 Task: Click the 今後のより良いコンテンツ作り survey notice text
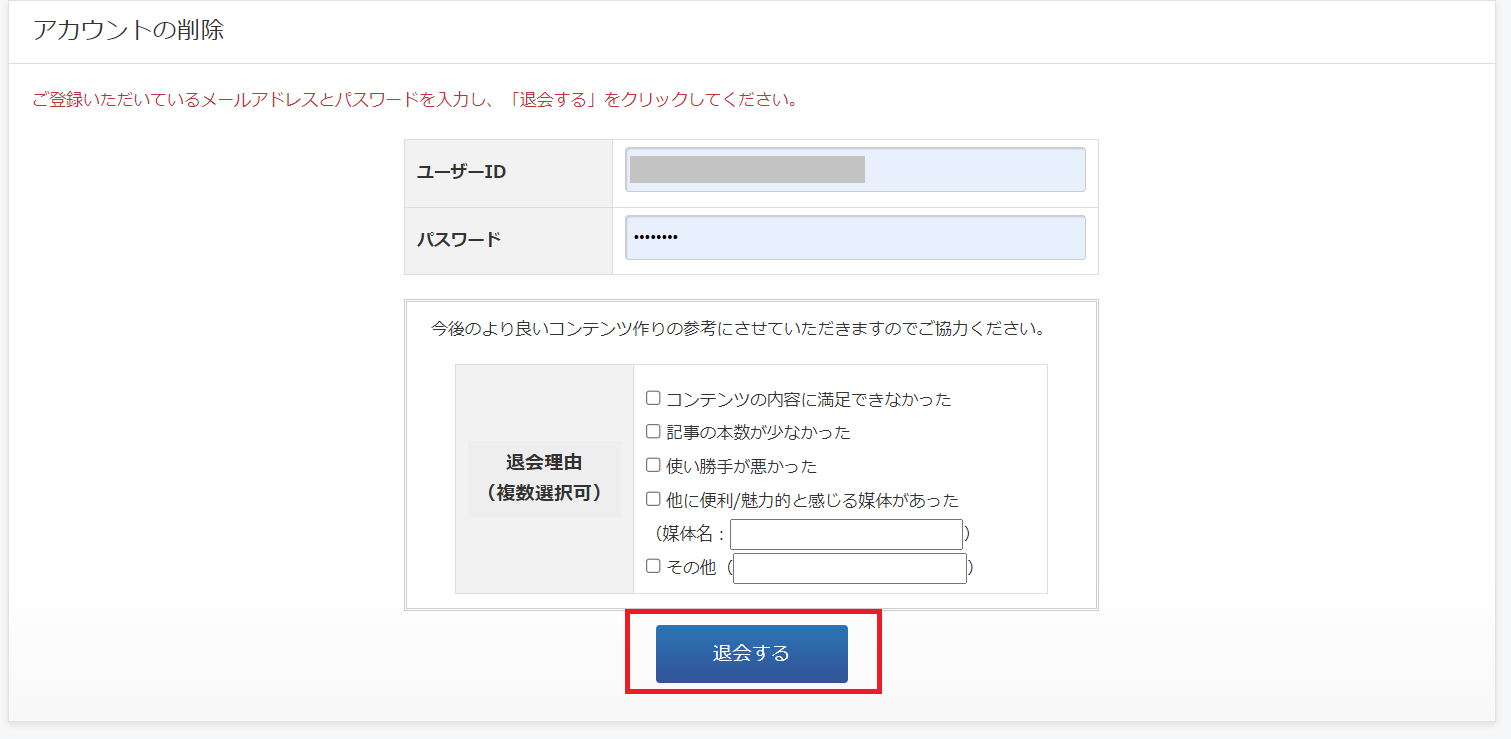(738, 328)
